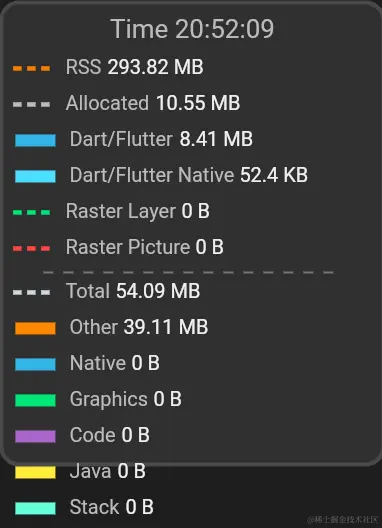The width and height of the screenshot is (382, 528).
Task: Click the purple Code memory swatch
Action: point(35,436)
